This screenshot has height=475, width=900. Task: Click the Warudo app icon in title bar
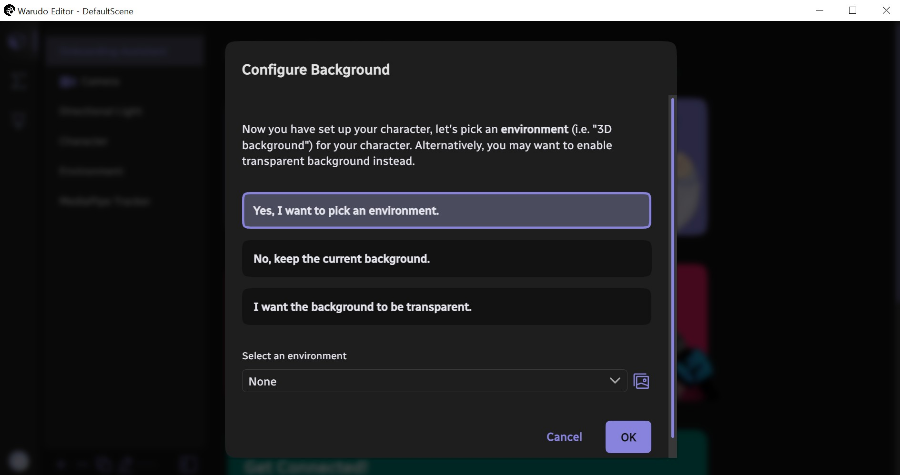point(9,10)
